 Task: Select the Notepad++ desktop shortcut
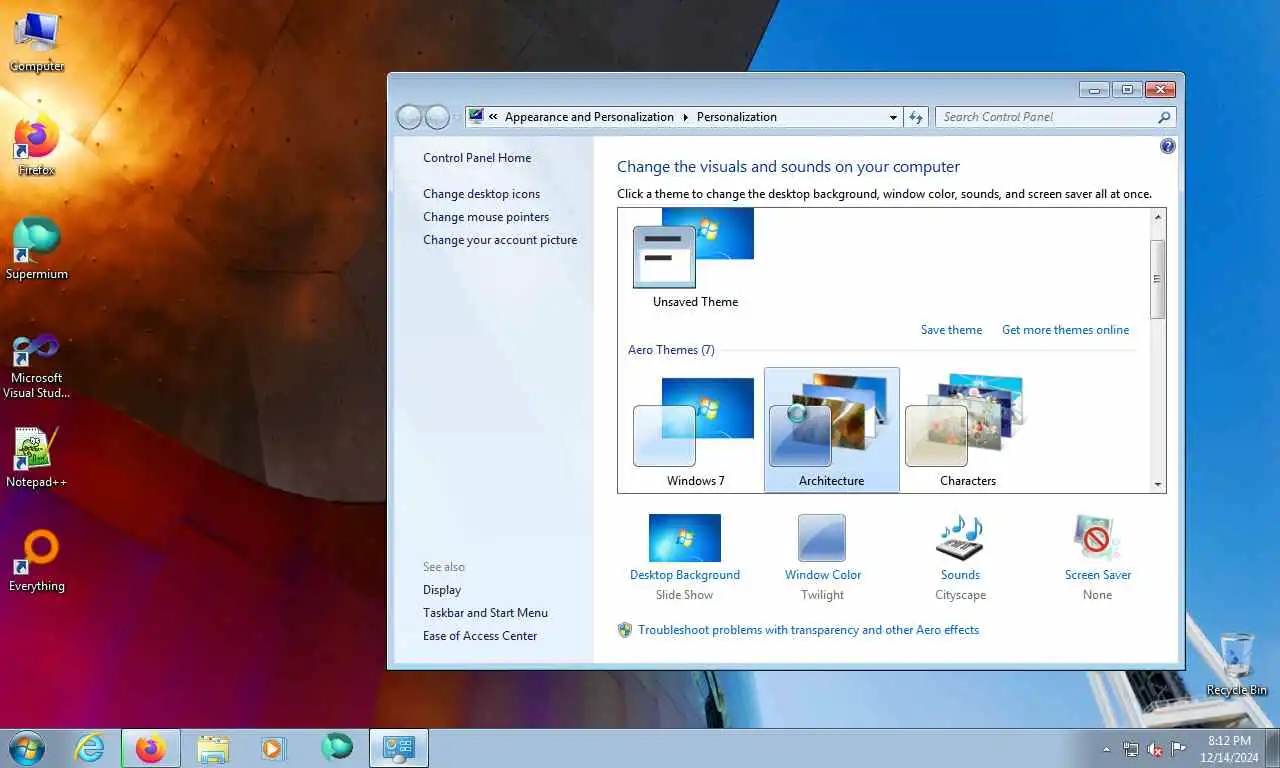coord(37,458)
